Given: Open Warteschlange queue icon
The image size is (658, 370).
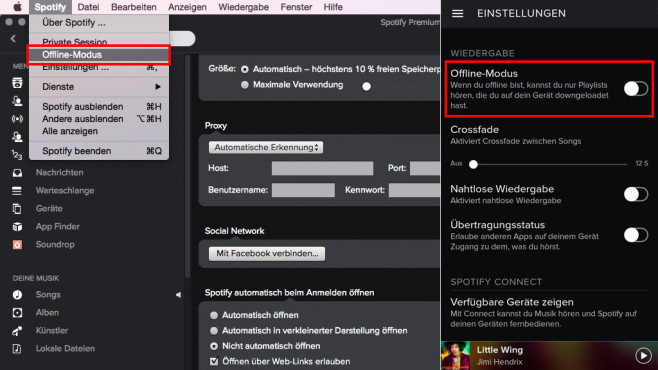Looking at the screenshot, I should pos(17,191).
